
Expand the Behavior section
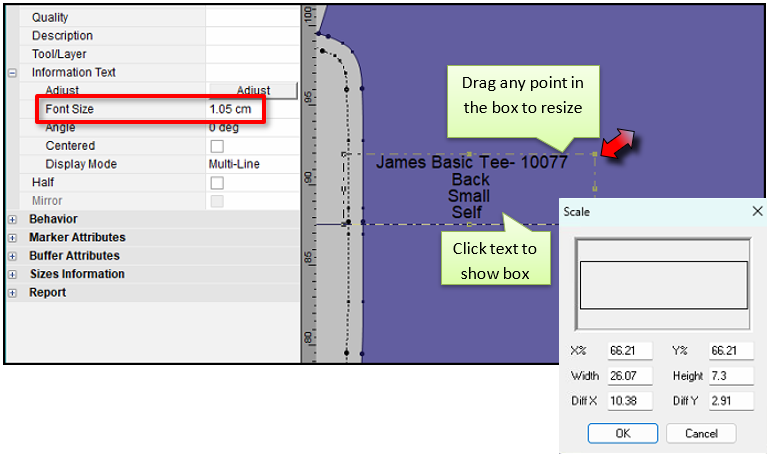[x=12, y=219]
